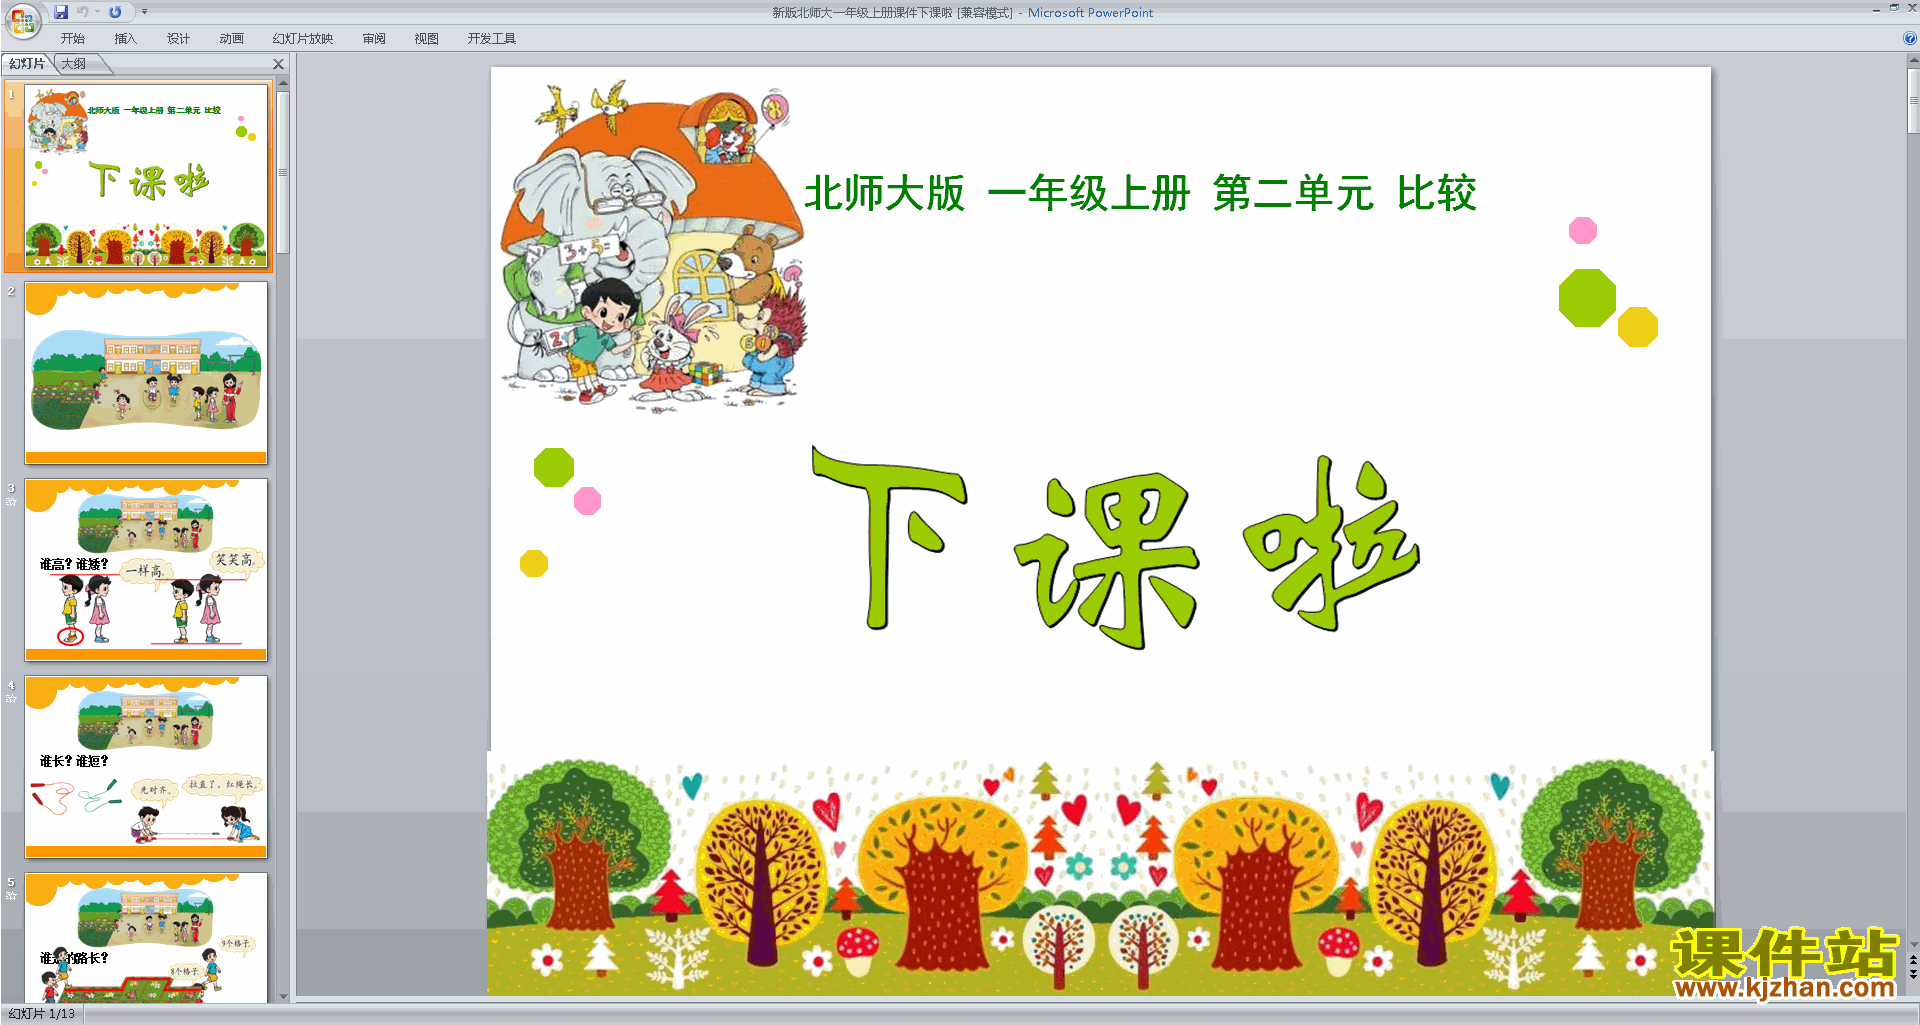Click slide 4 animation star icon
The width and height of the screenshot is (1920, 1025).
point(11,699)
